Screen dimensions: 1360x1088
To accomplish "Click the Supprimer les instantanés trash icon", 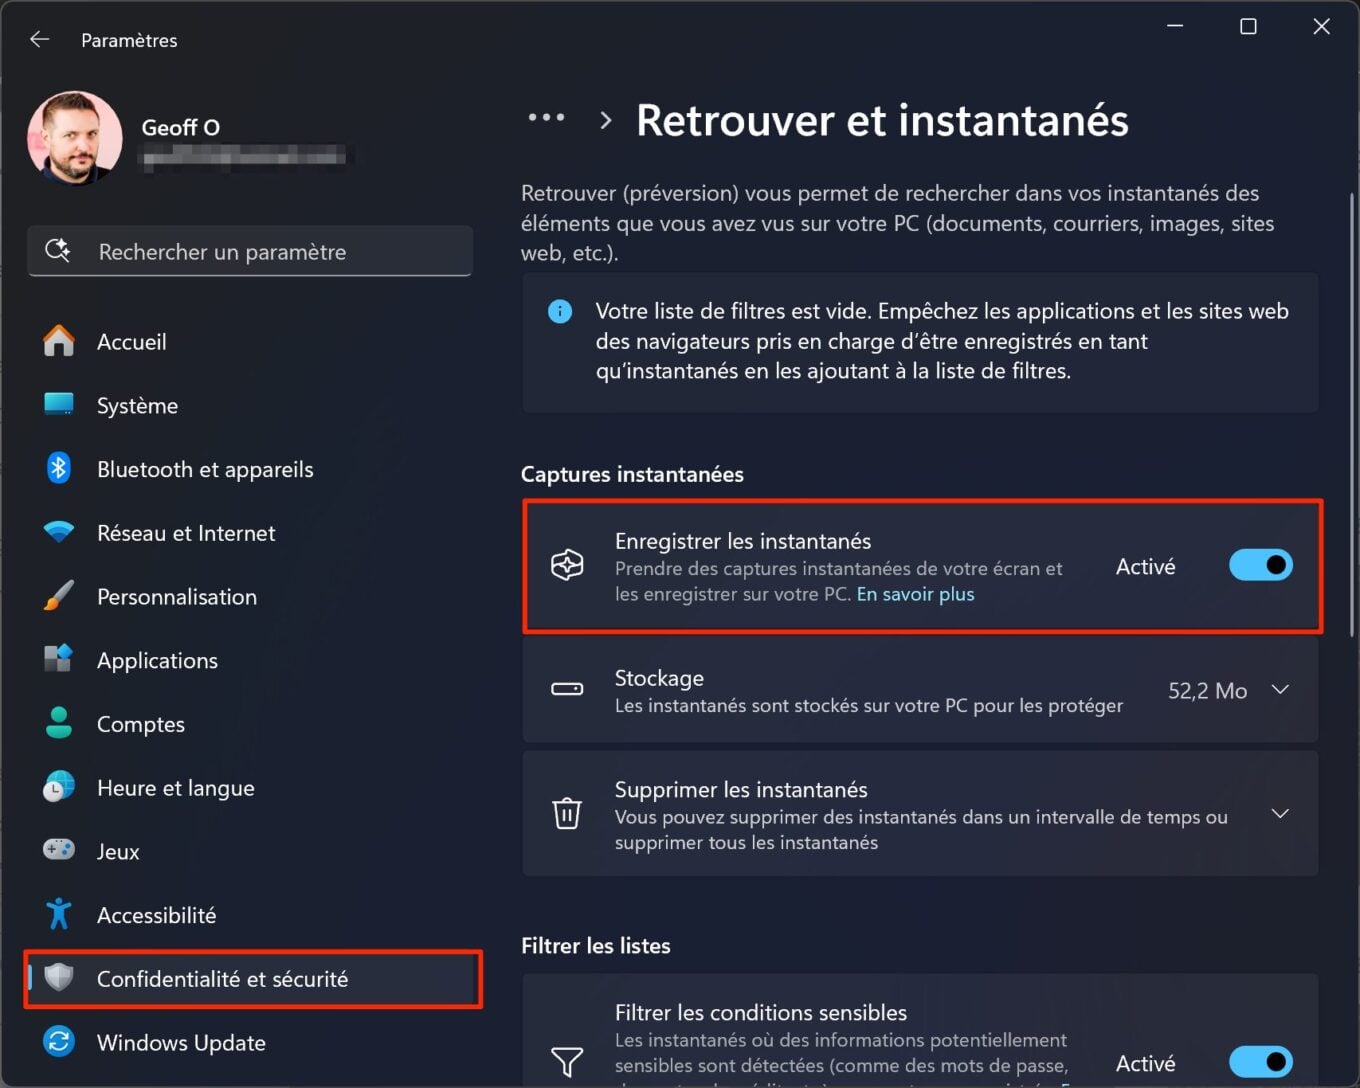I will (567, 813).
